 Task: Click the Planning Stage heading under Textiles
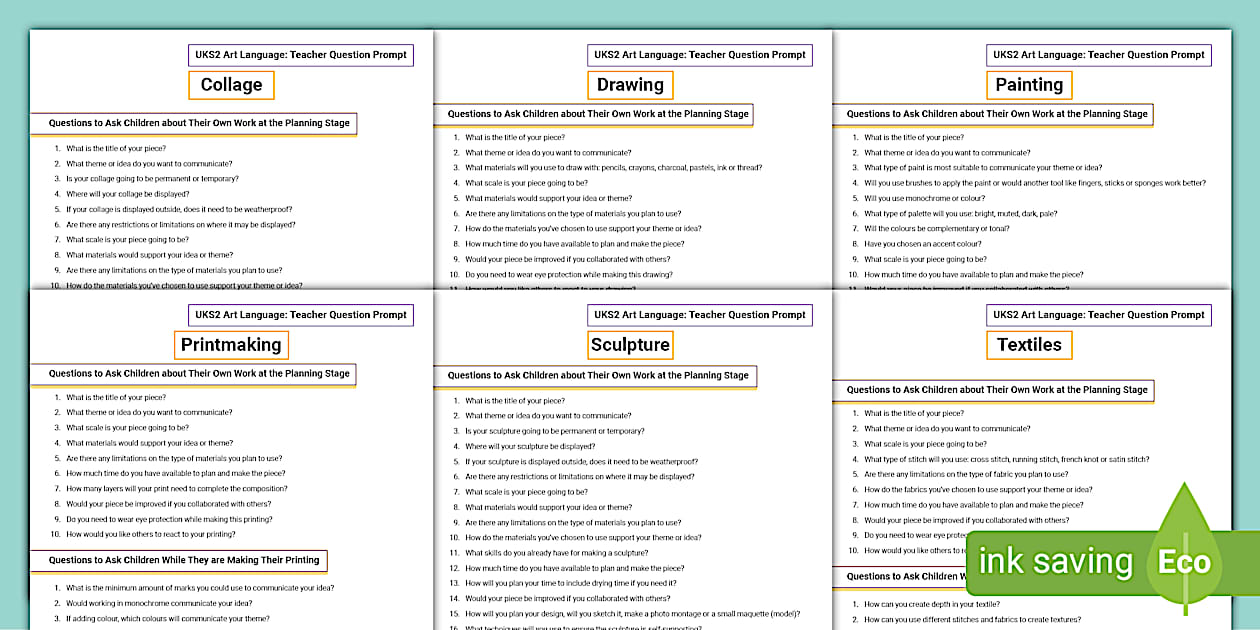996,390
